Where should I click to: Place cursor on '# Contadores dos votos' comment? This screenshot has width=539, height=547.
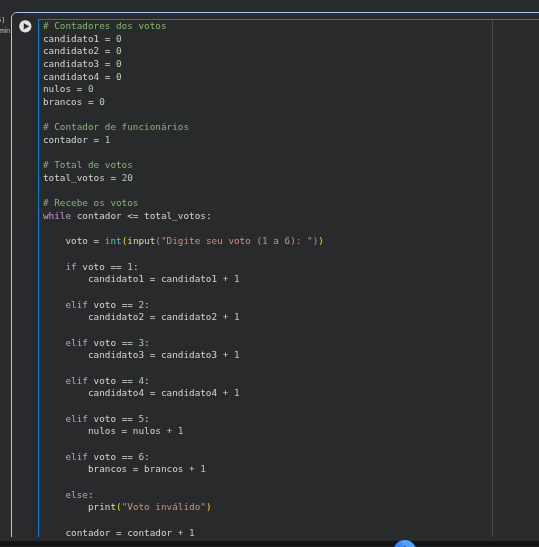pyautogui.click(x=105, y=26)
